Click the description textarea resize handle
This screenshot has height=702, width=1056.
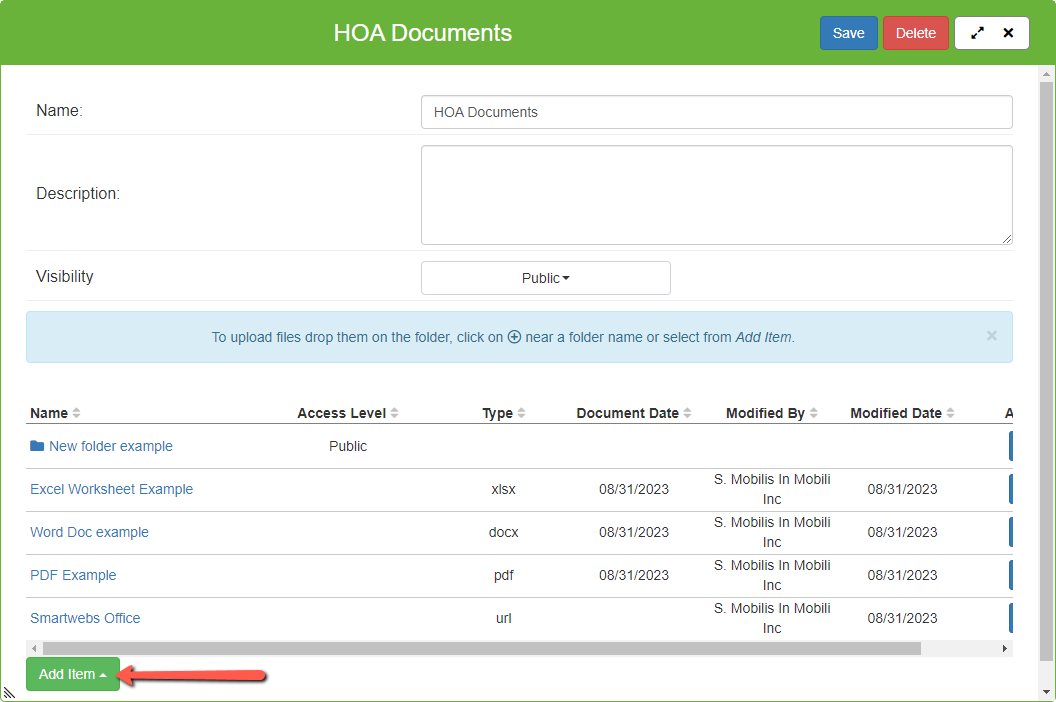tap(1006, 238)
